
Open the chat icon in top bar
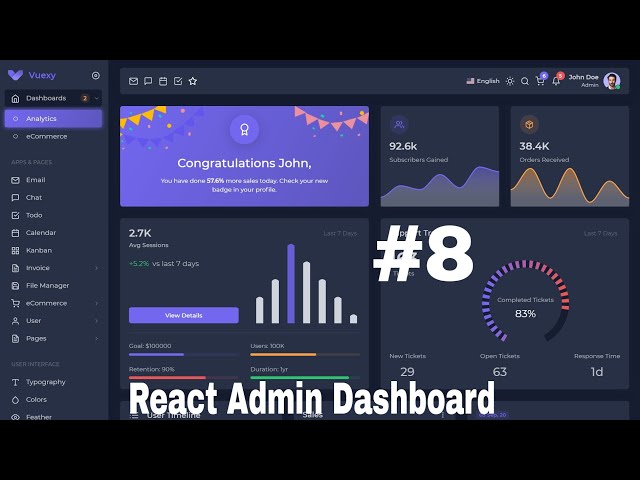click(x=148, y=81)
